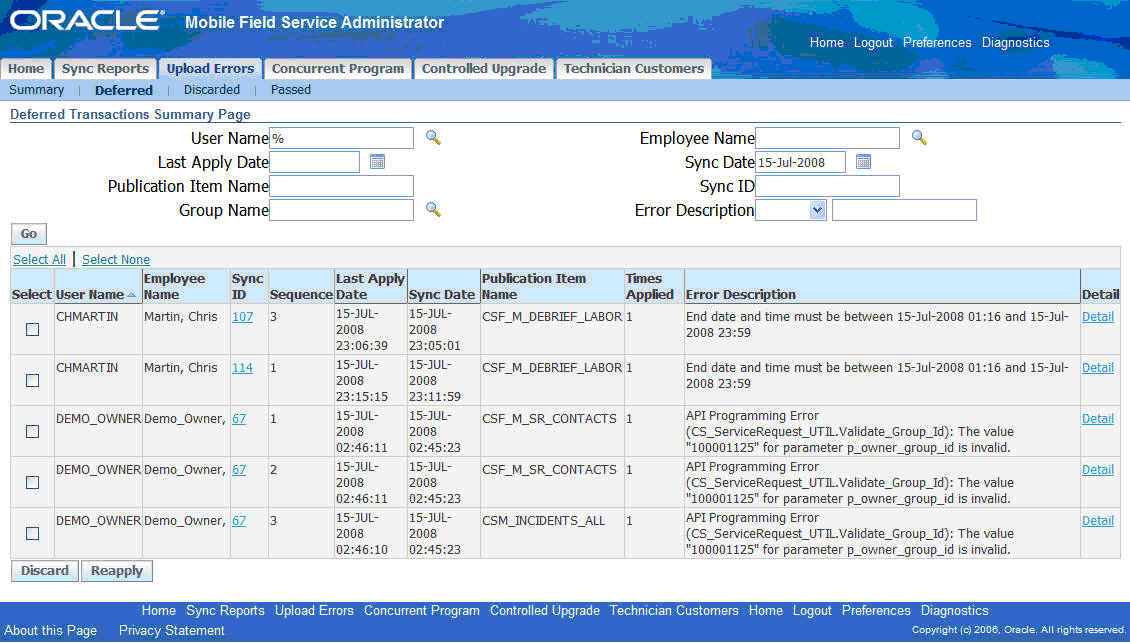1130x643 pixels.
Task: Click the Last Apply Date input field
Action: [x=314, y=161]
